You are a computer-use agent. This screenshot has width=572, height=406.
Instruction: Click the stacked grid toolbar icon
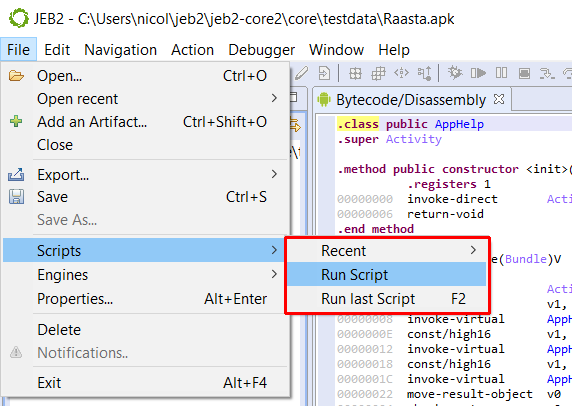coord(378,73)
